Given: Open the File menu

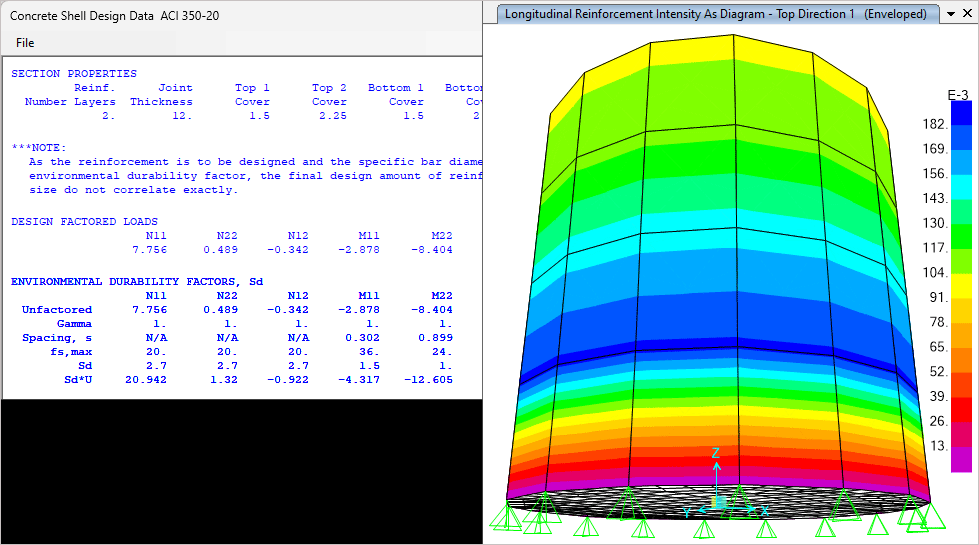Looking at the screenshot, I should 25,43.
